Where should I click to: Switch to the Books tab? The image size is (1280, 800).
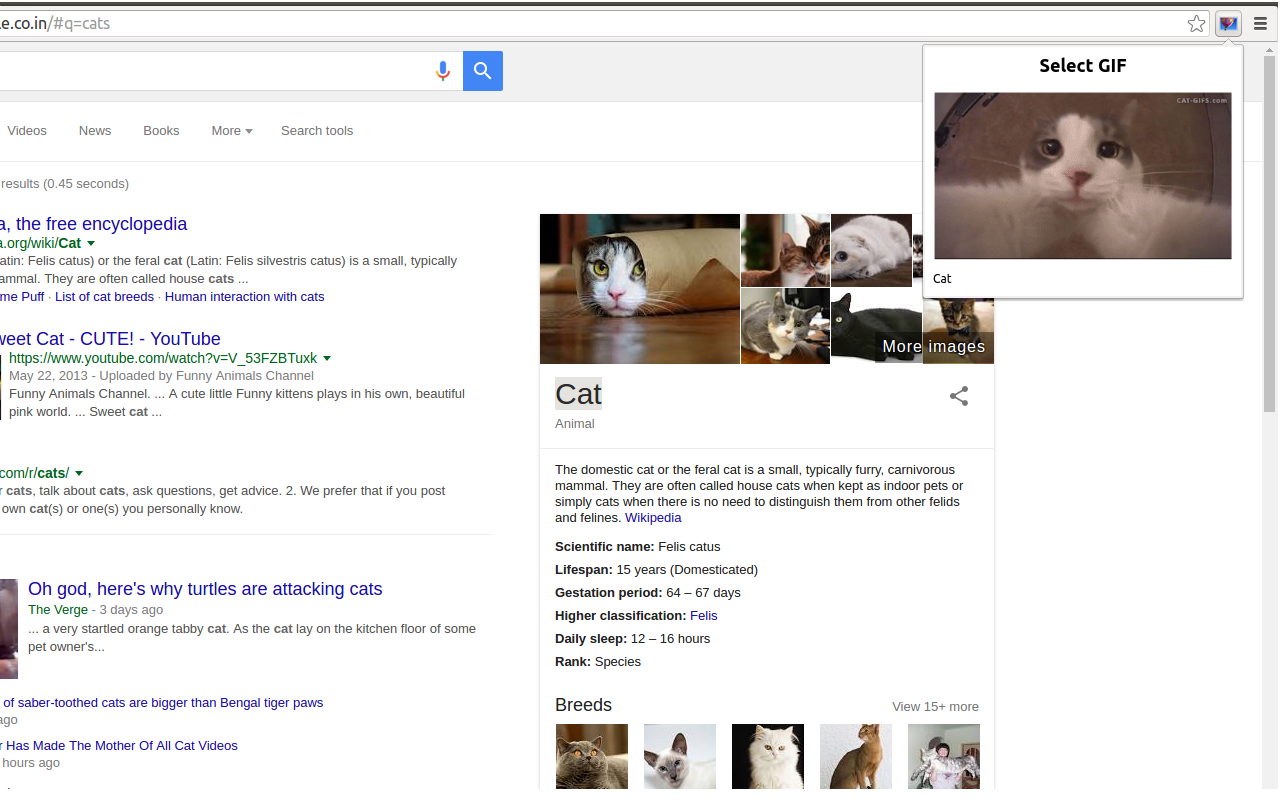(x=161, y=131)
